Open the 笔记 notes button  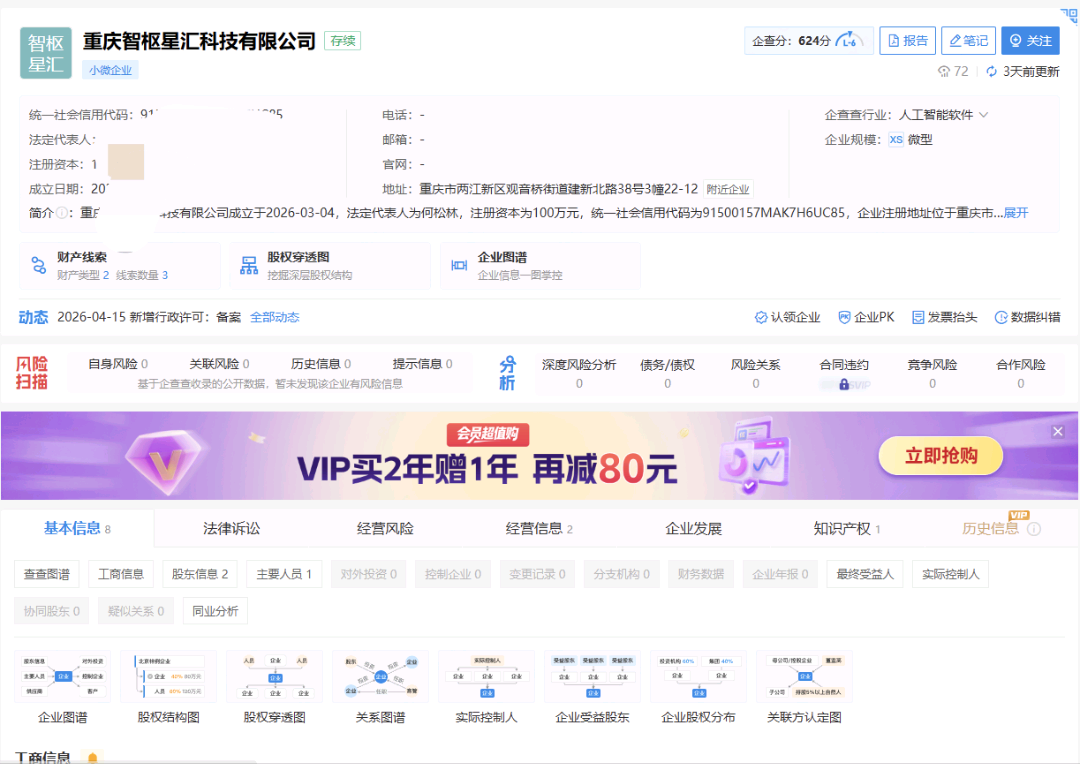tap(968, 41)
